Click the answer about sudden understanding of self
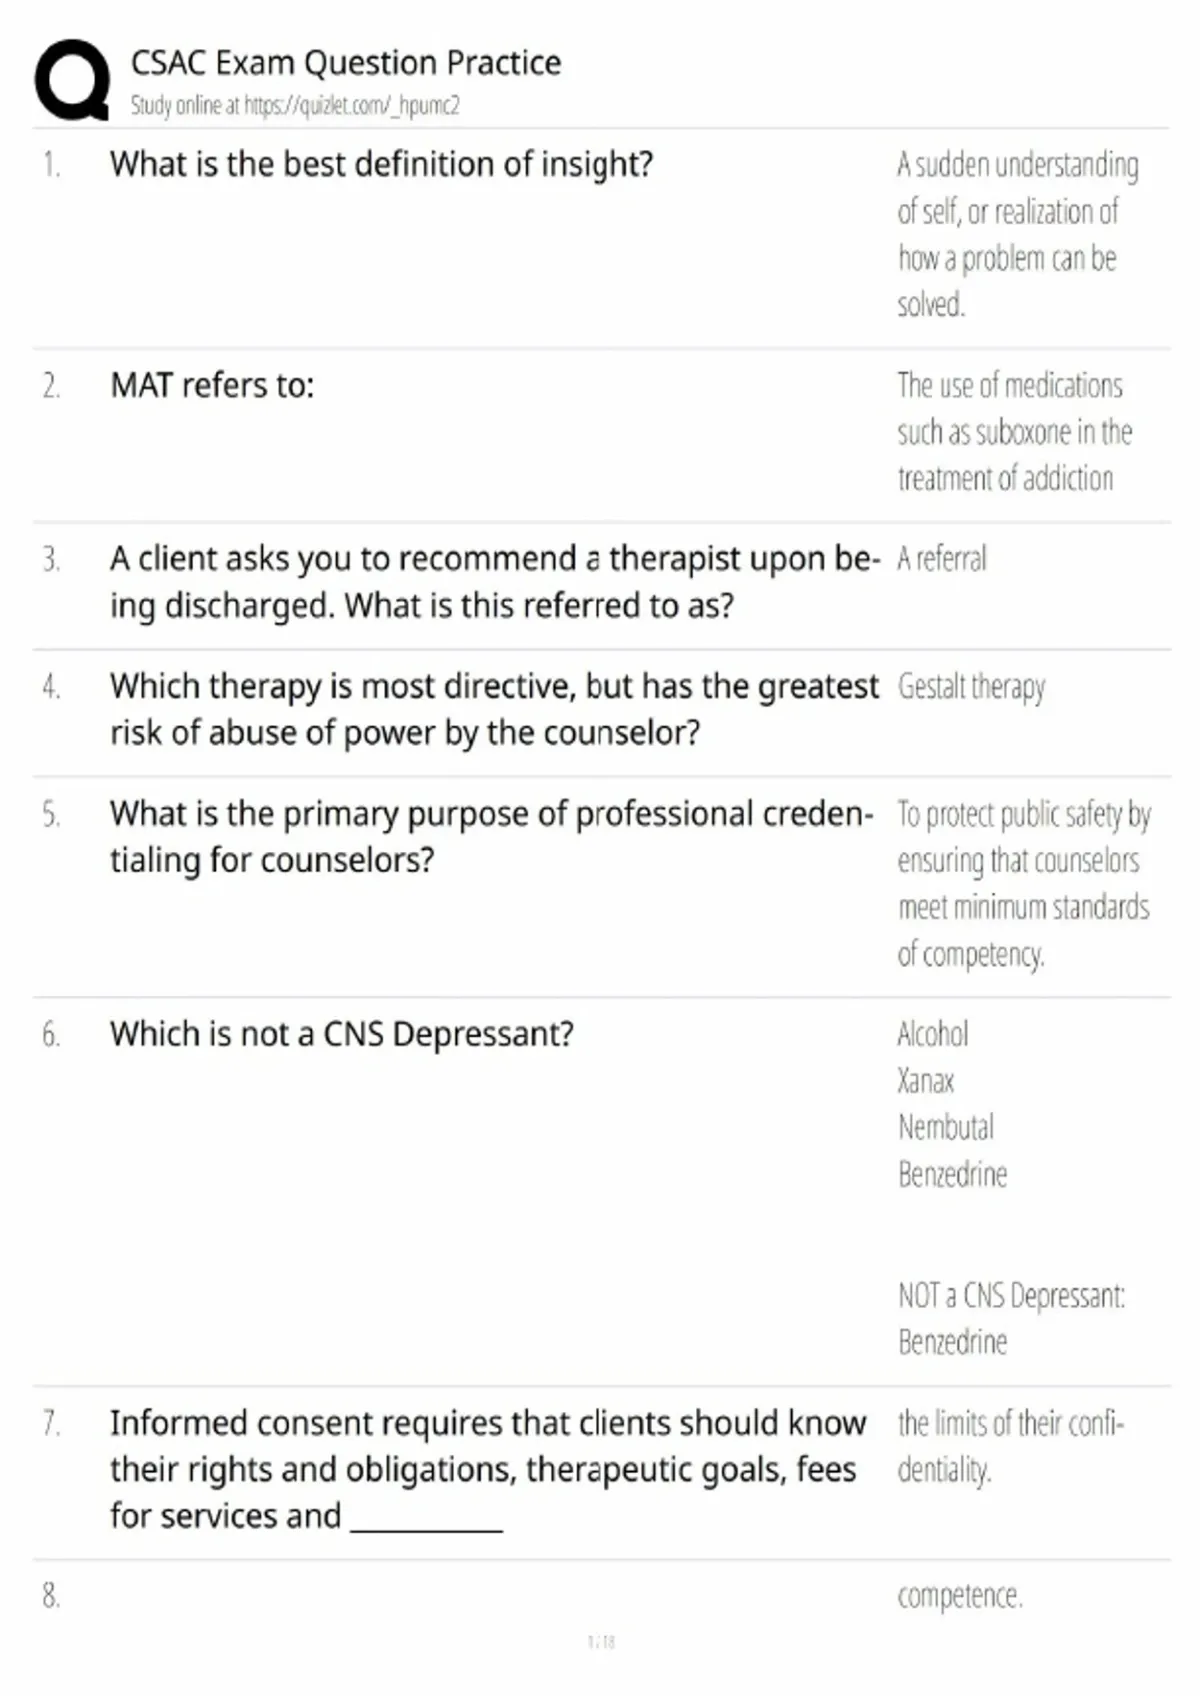Viewport: 1200px width, 1700px height. tap(1017, 235)
